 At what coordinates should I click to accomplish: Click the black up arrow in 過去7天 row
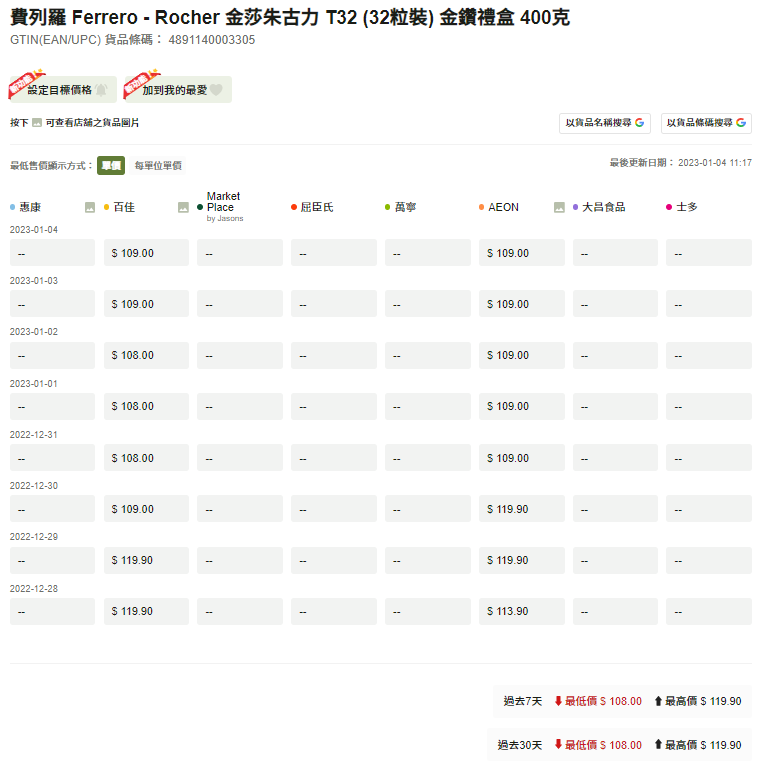(x=658, y=701)
